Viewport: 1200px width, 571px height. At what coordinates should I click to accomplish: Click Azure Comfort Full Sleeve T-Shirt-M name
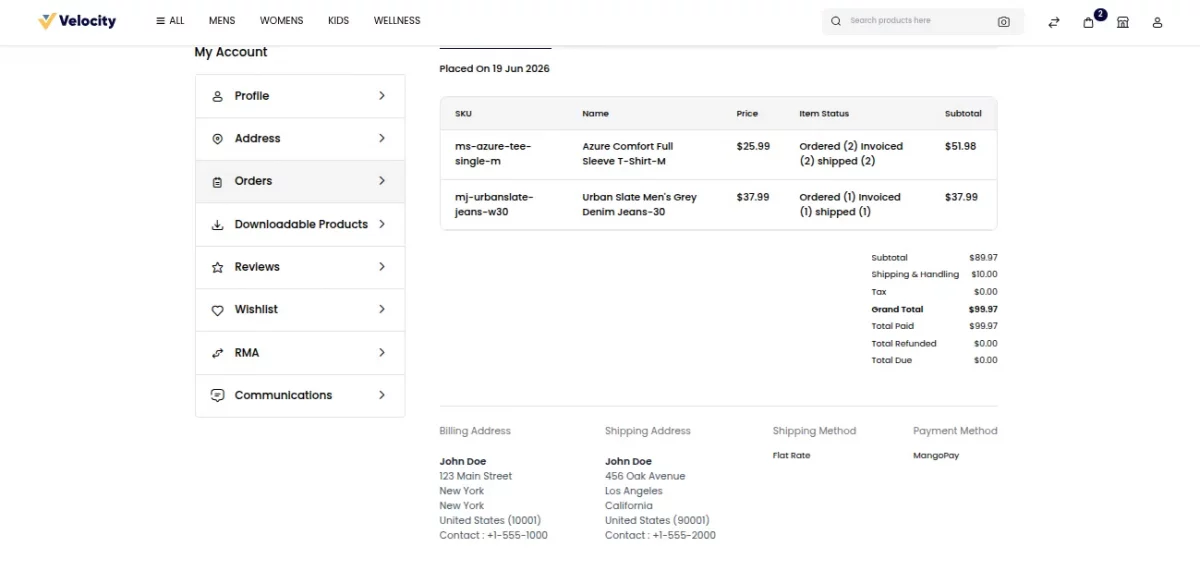pos(628,154)
